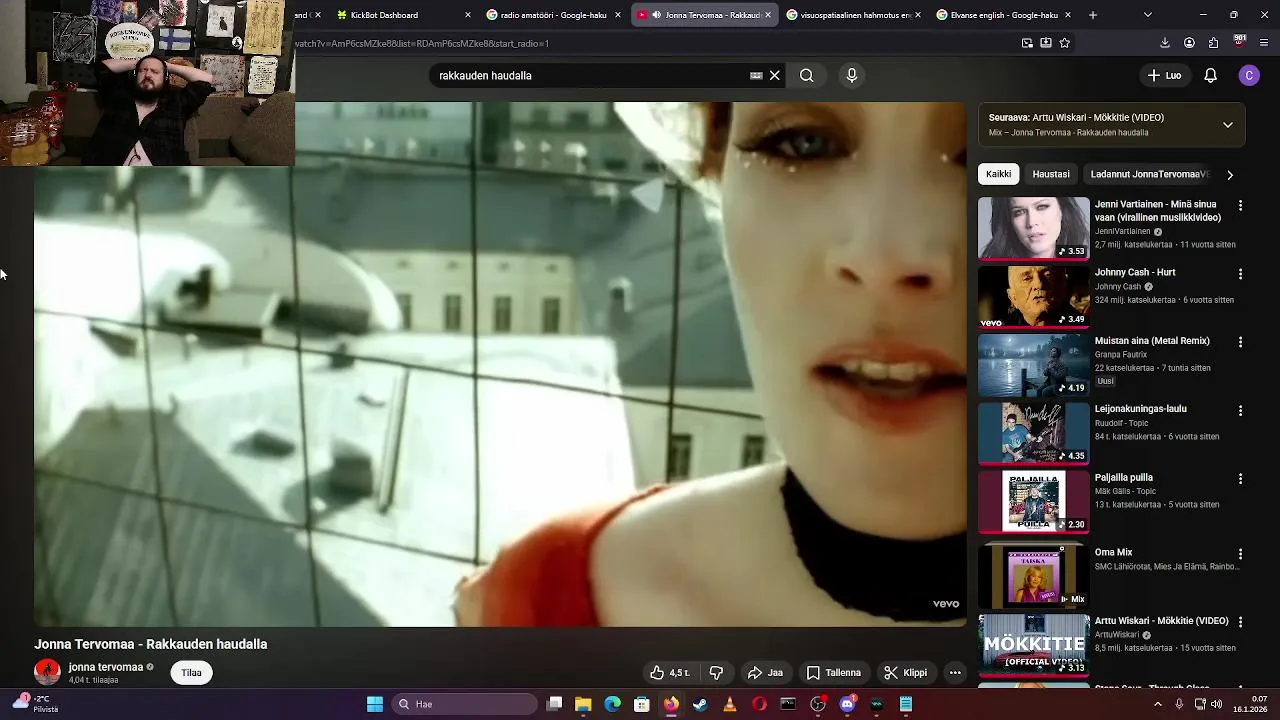Mute tab audio on the Jonna Tervomaa tab

pos(656,15)
